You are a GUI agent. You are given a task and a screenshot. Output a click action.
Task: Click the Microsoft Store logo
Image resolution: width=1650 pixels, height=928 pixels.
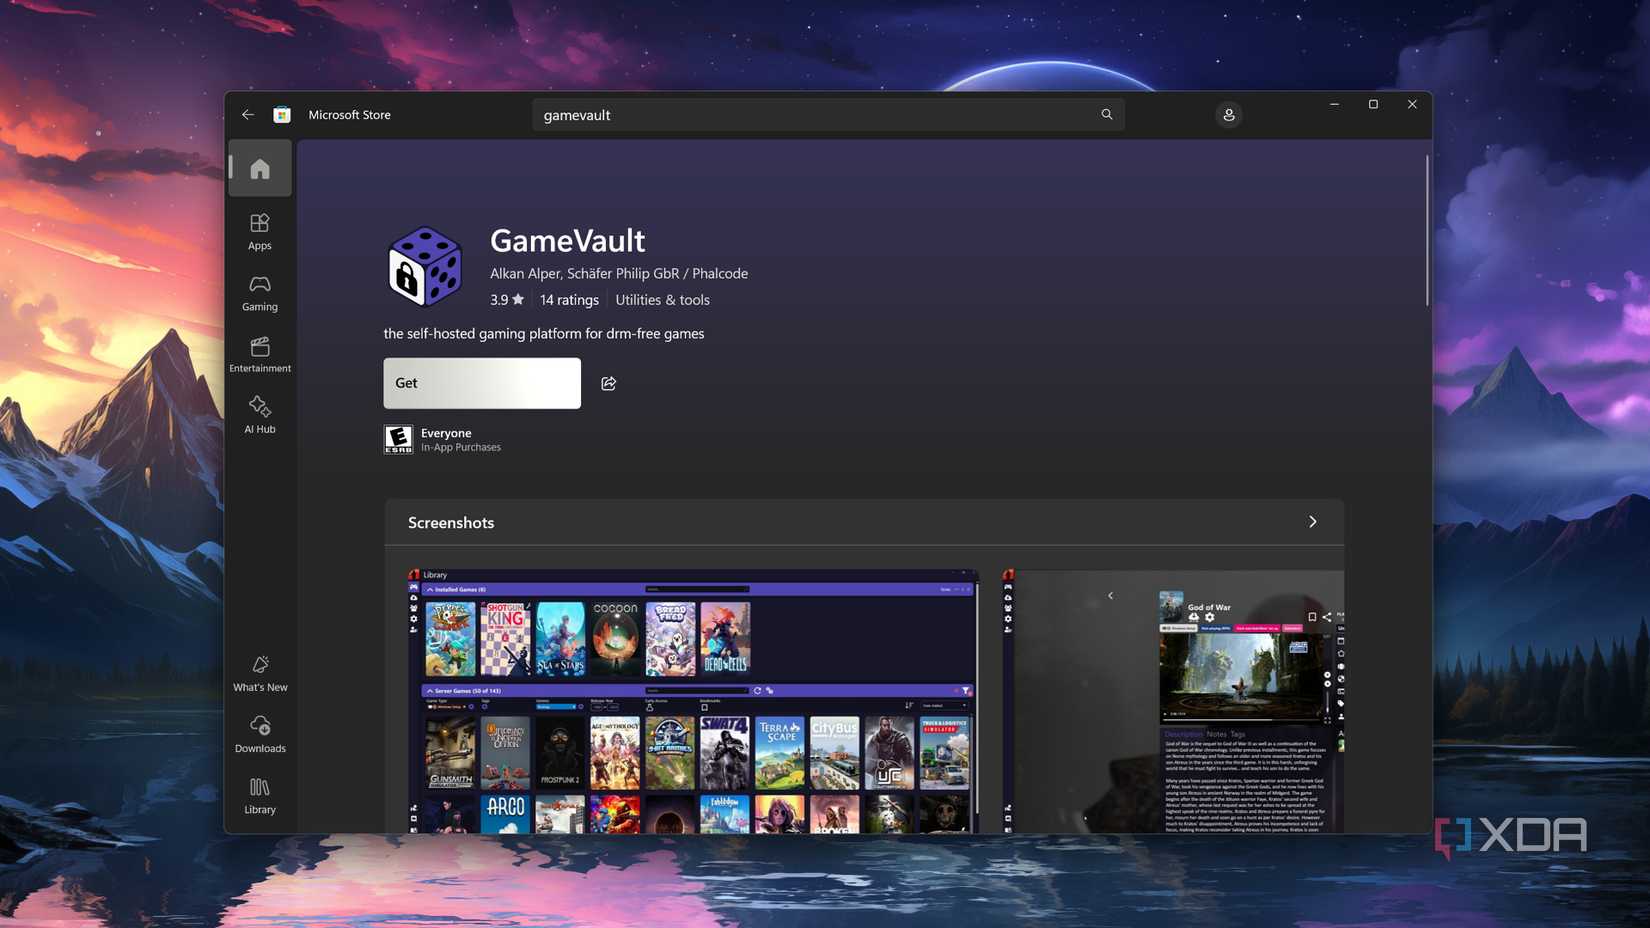pyautogui.click(x=281, y=114)
